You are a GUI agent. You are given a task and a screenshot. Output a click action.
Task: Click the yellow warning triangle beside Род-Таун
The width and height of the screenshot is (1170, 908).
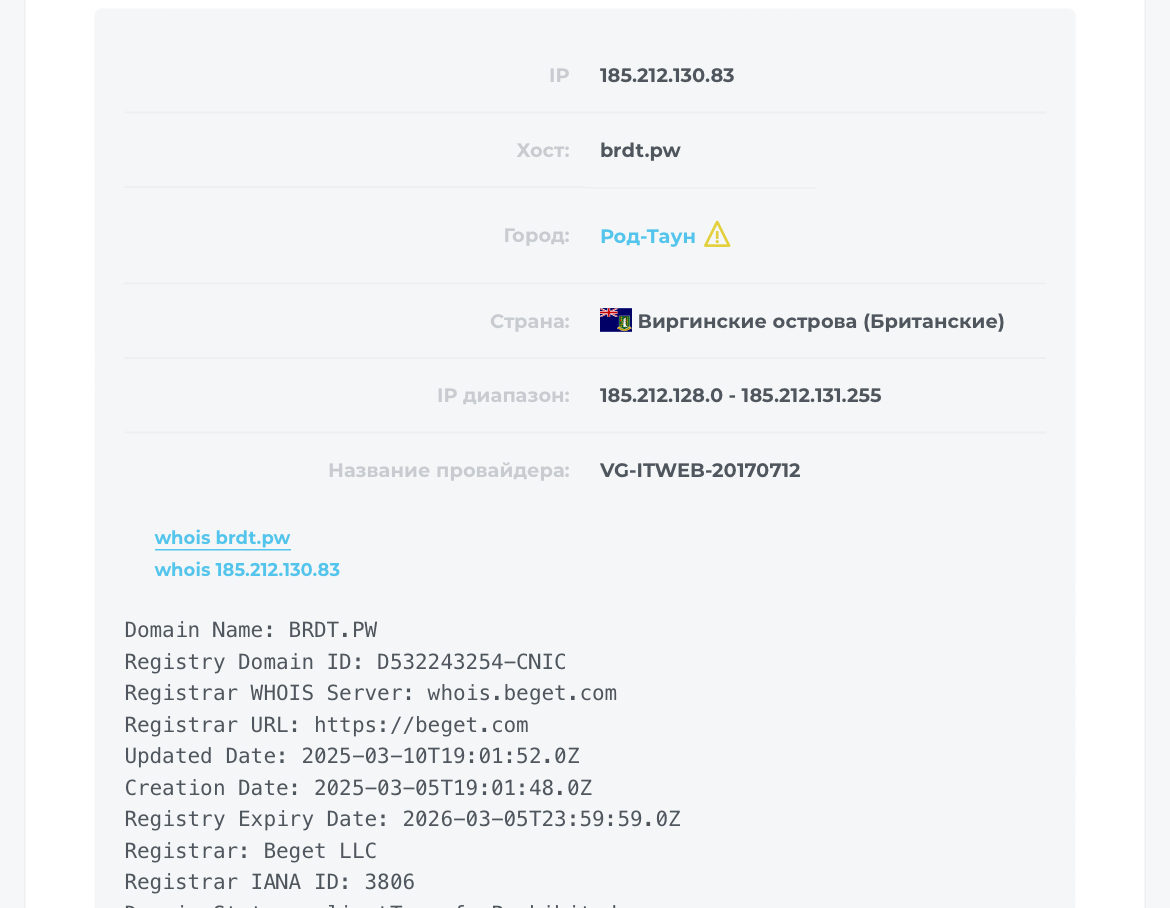(x=717, y=234)
